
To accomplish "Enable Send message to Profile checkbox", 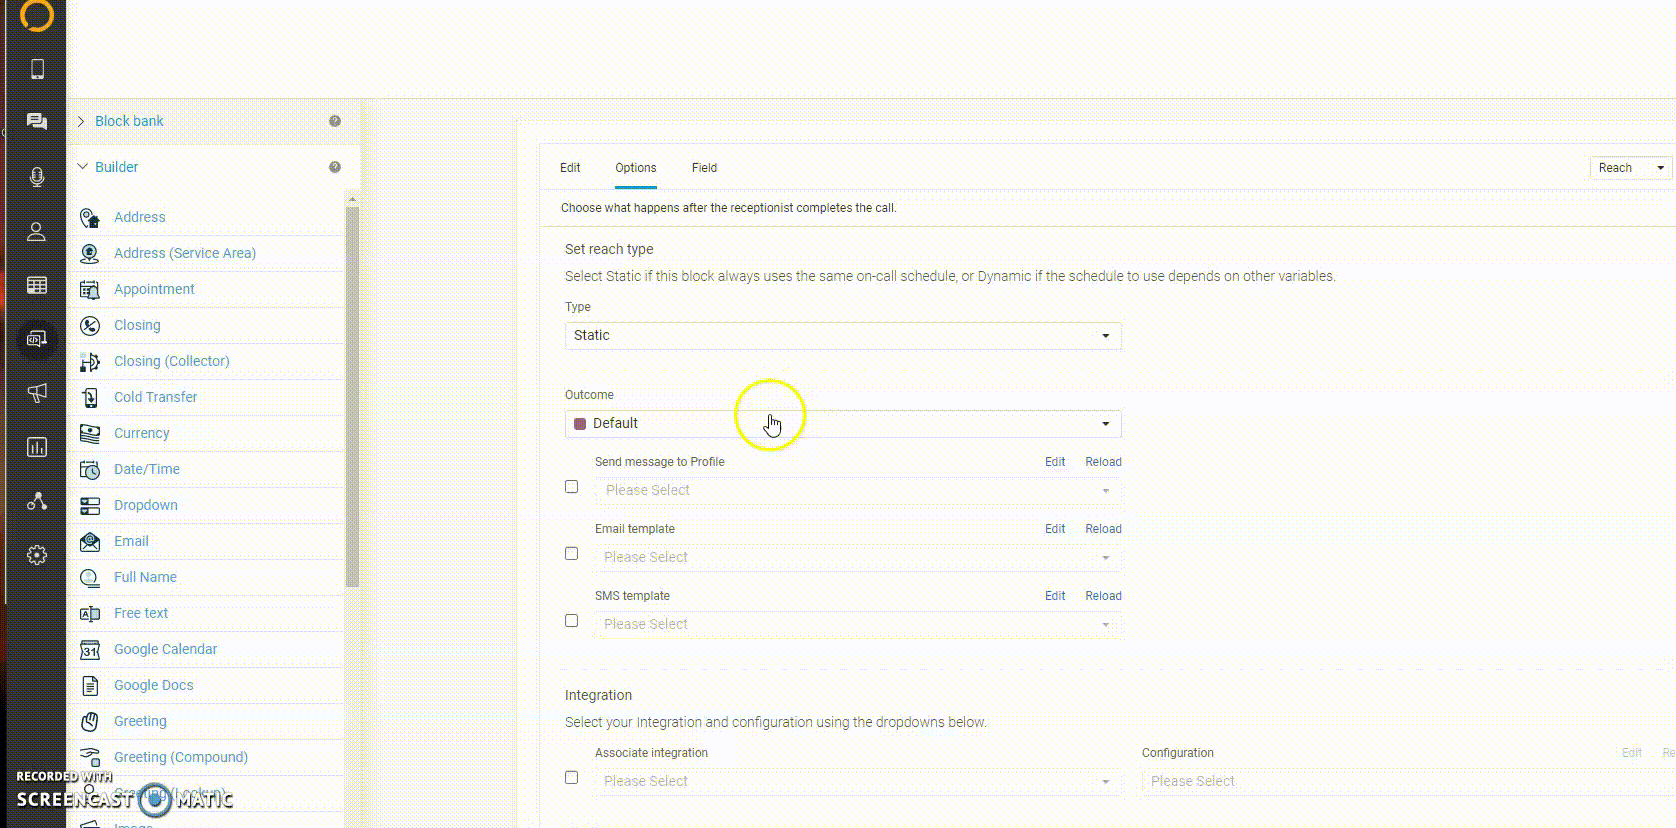I will coord(572,487).
